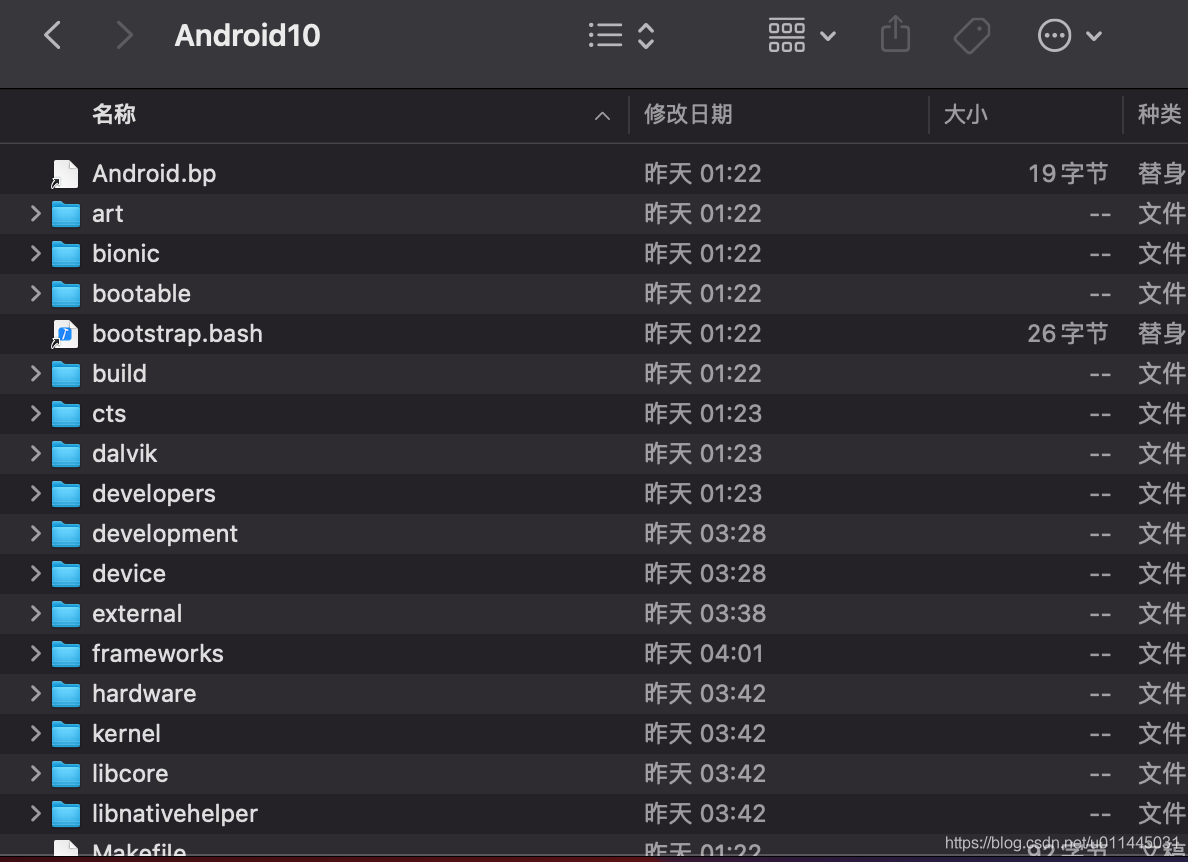The image size is (1188, 862).
Task: Click the art folder icon
Action: 66,214
